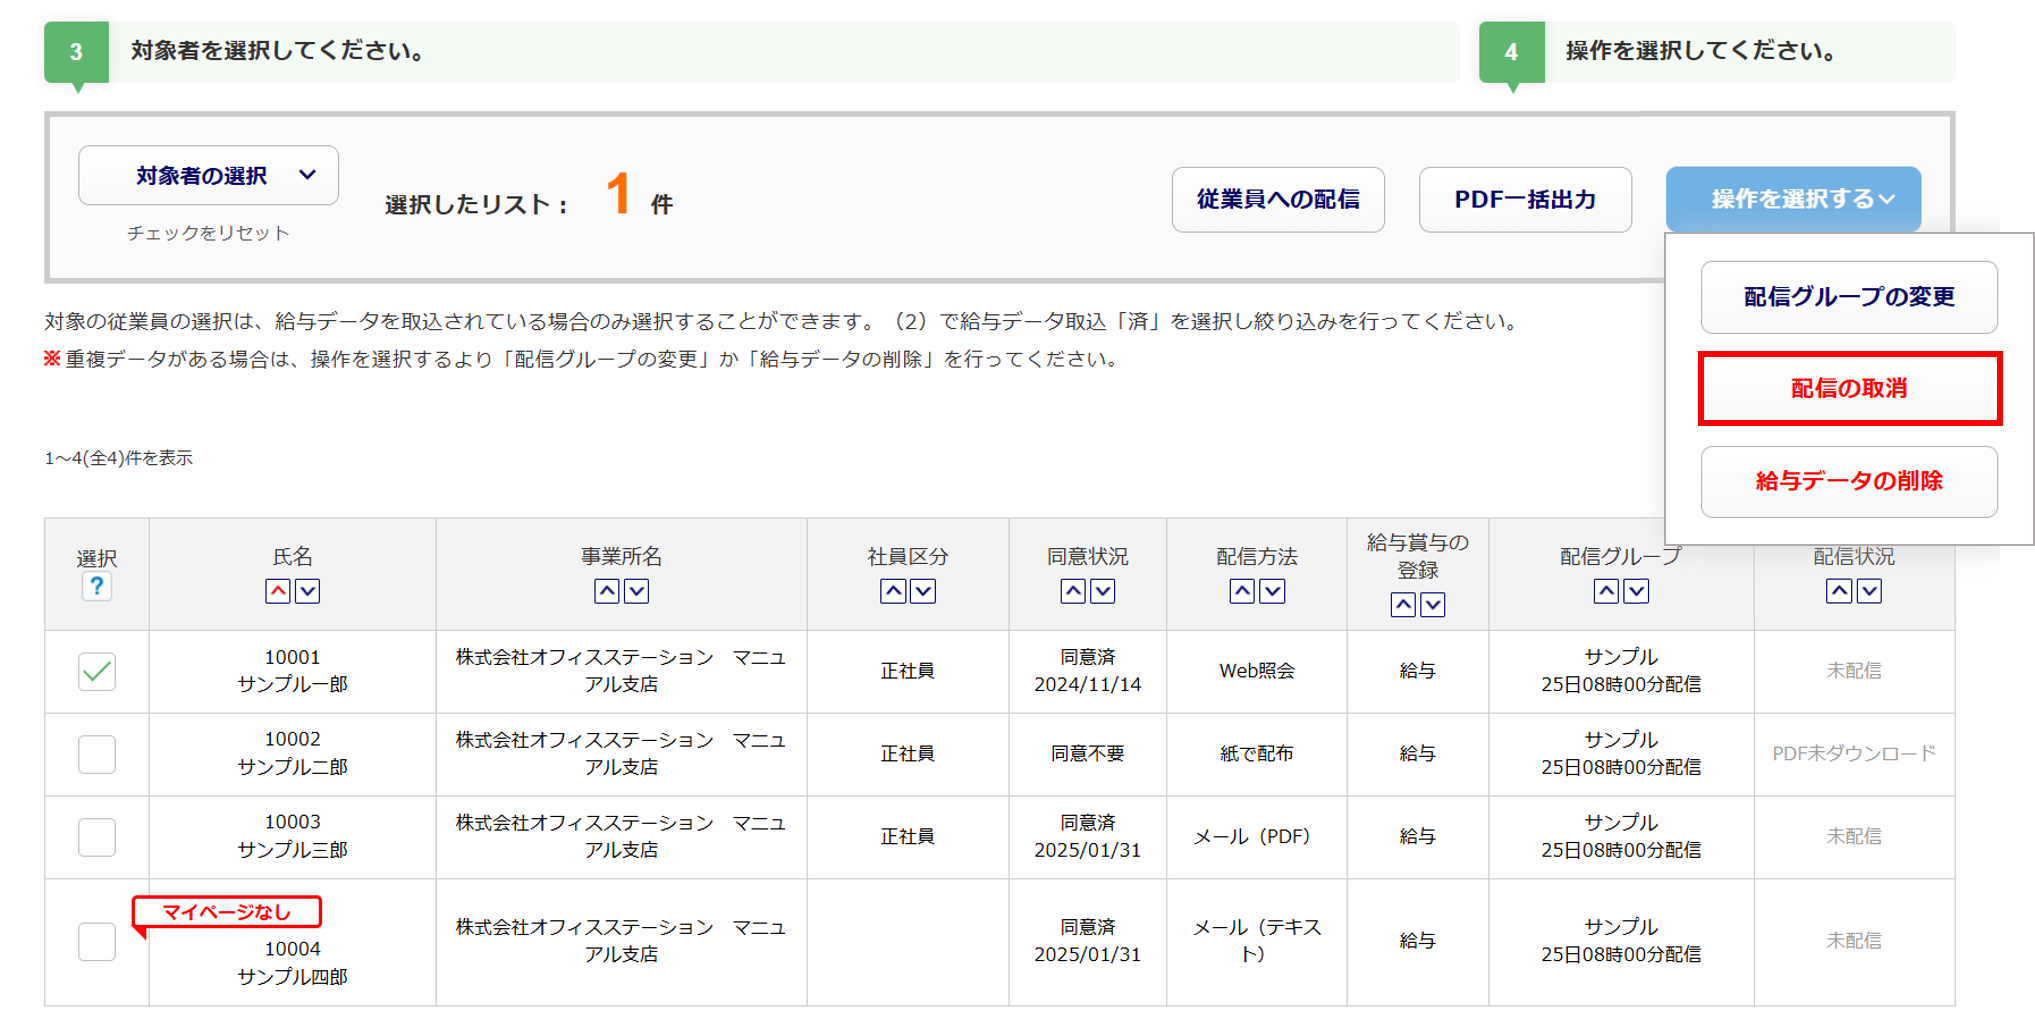Click チェックをリセット link
The height and width of the screenshot is (1036, 2035).
click(208, 233)
